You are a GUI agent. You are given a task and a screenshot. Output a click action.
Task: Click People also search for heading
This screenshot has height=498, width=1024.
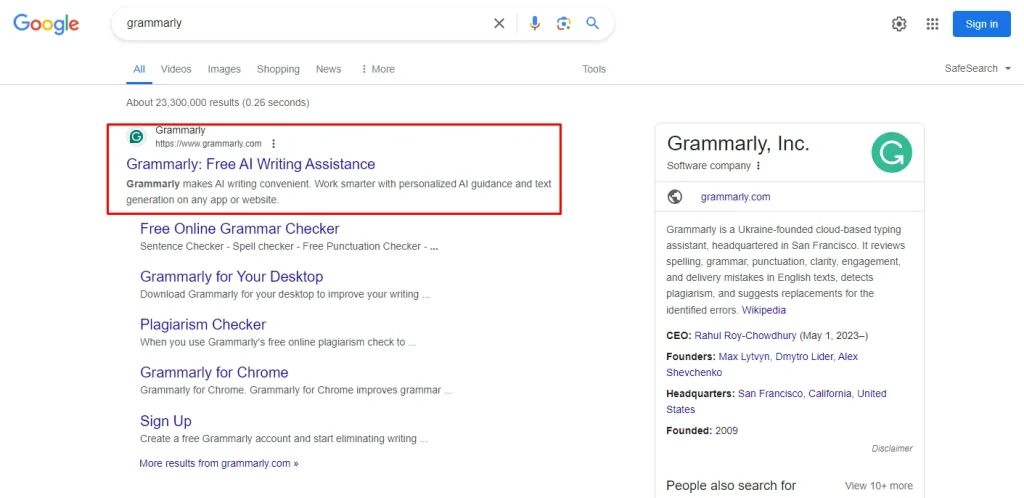click(x=731, y=486)
